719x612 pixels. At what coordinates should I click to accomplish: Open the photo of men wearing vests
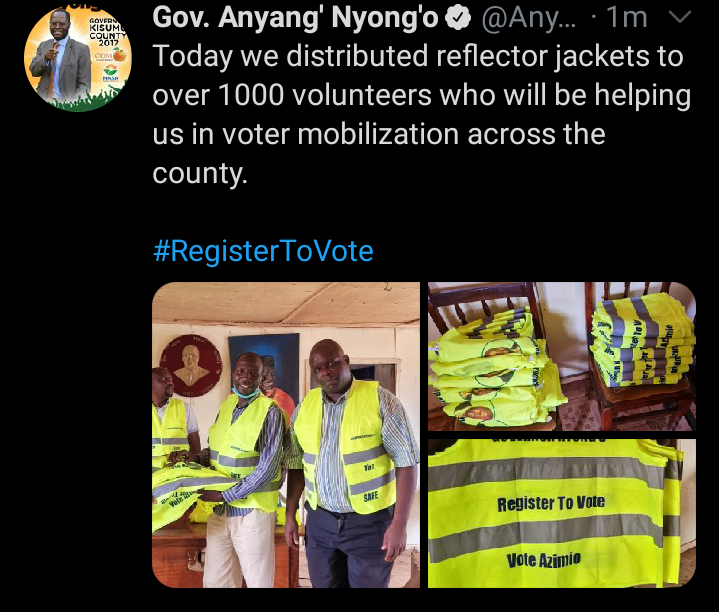pos(286,435)
